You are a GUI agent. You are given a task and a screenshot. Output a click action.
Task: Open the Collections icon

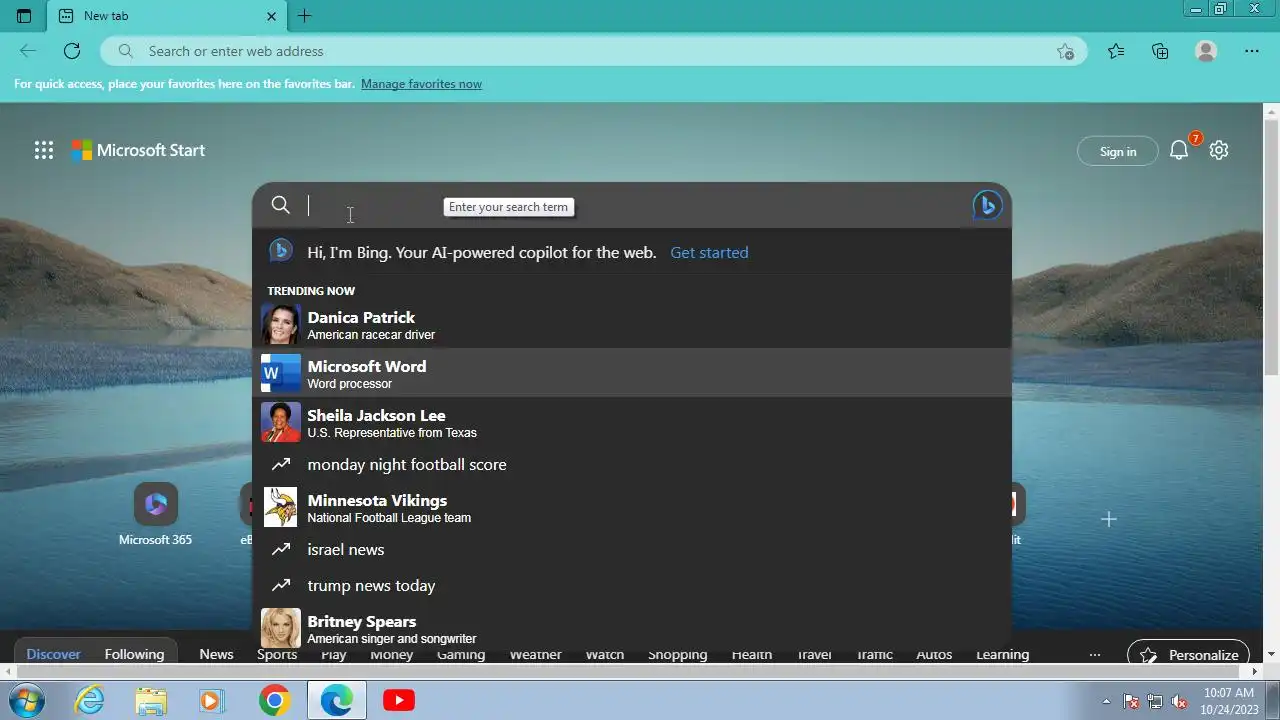[1160, 51]
